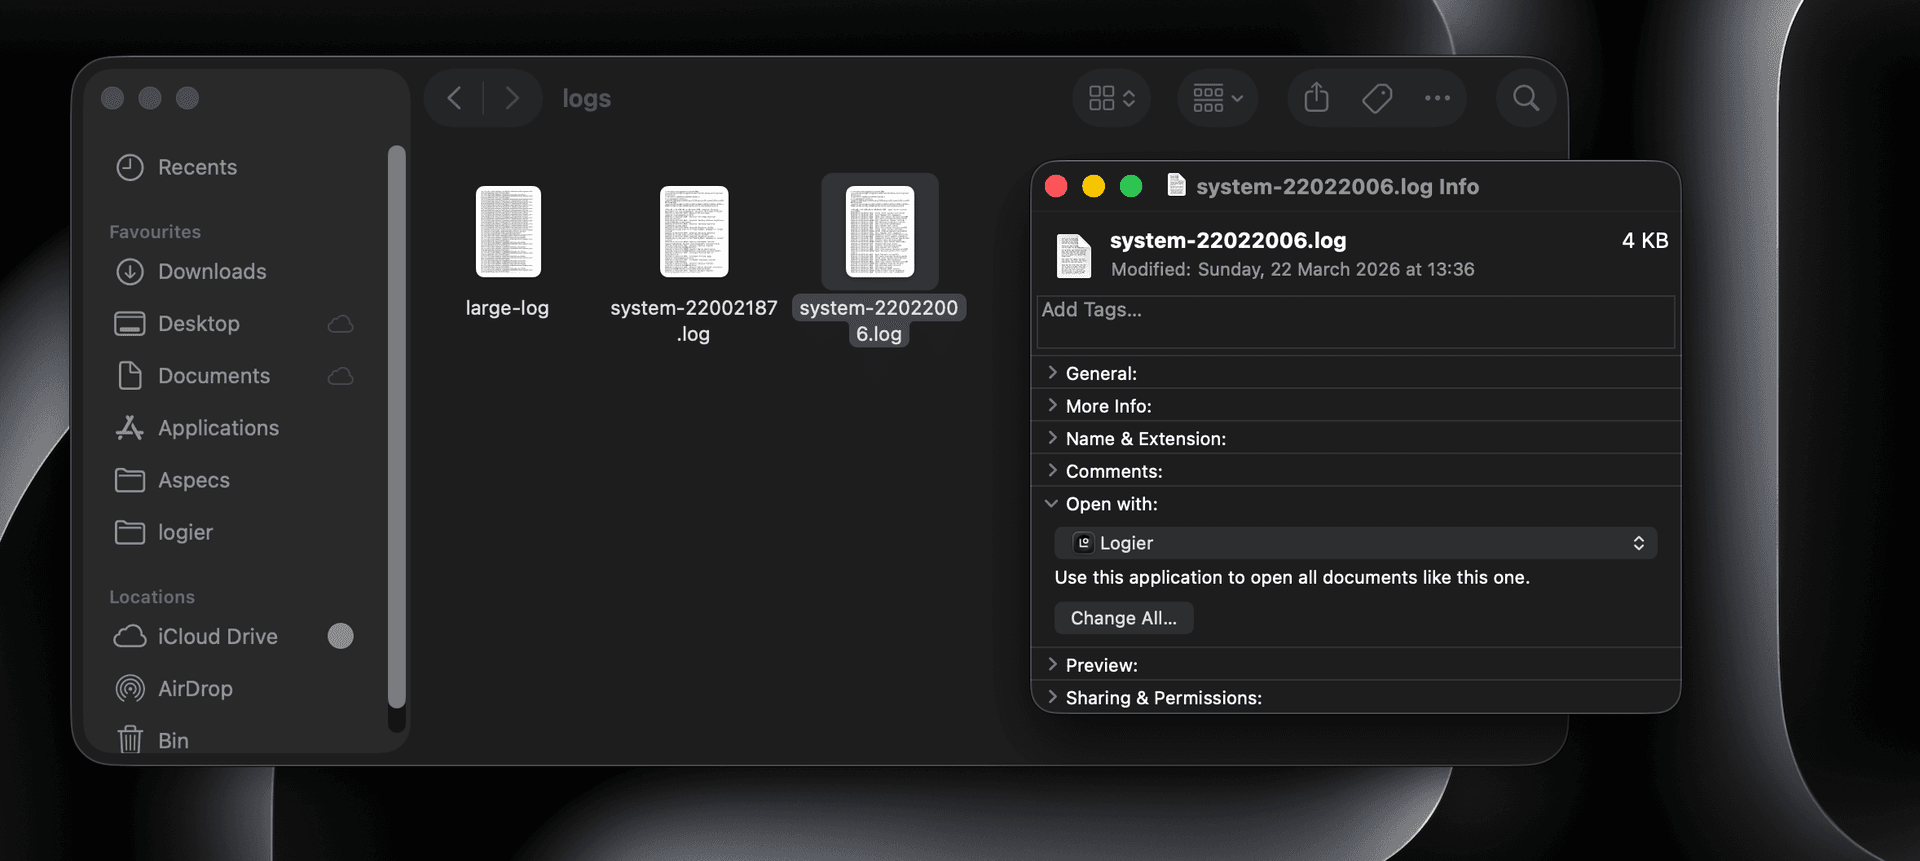
Task: Go back in Finder navigation
Action: (455, 98)
